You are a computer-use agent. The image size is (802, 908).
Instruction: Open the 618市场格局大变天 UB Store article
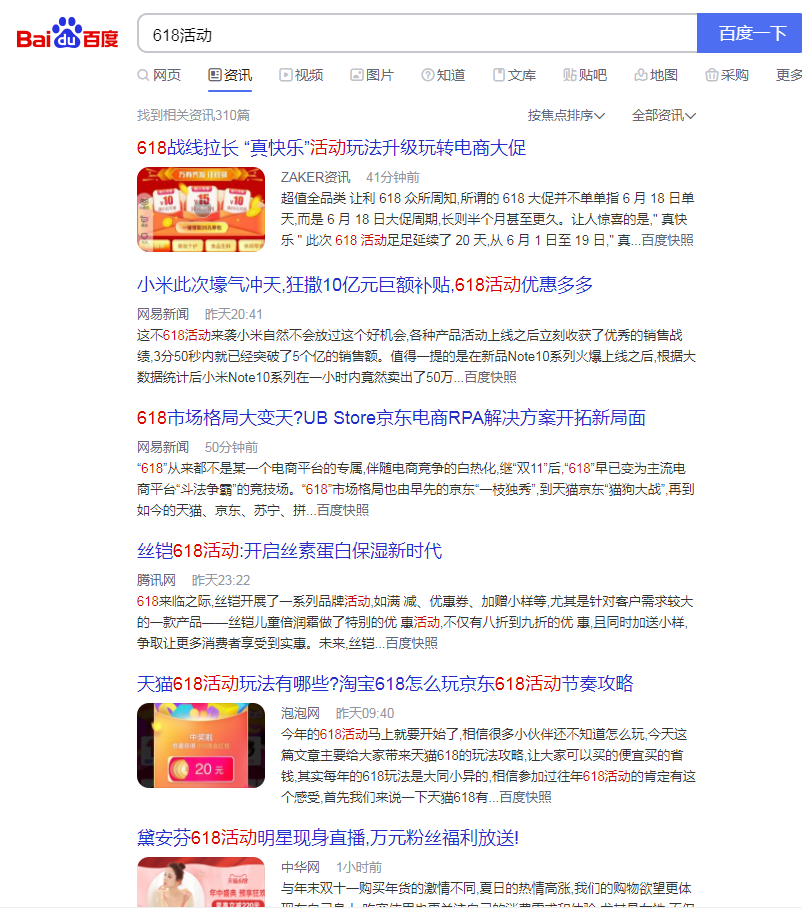pos(391,418)
